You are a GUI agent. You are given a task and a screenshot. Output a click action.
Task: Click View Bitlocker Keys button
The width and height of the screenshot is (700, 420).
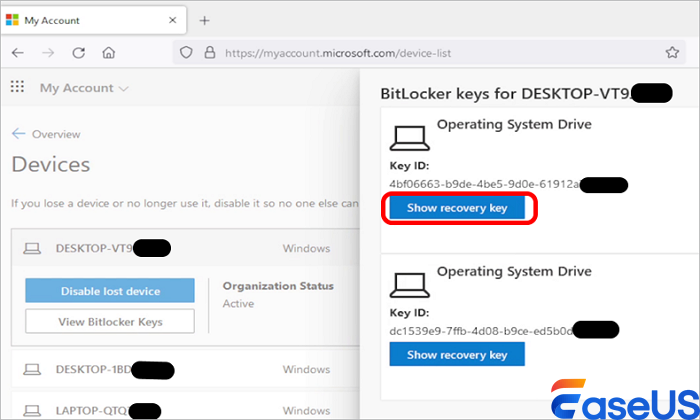click(x=109, y=321)
